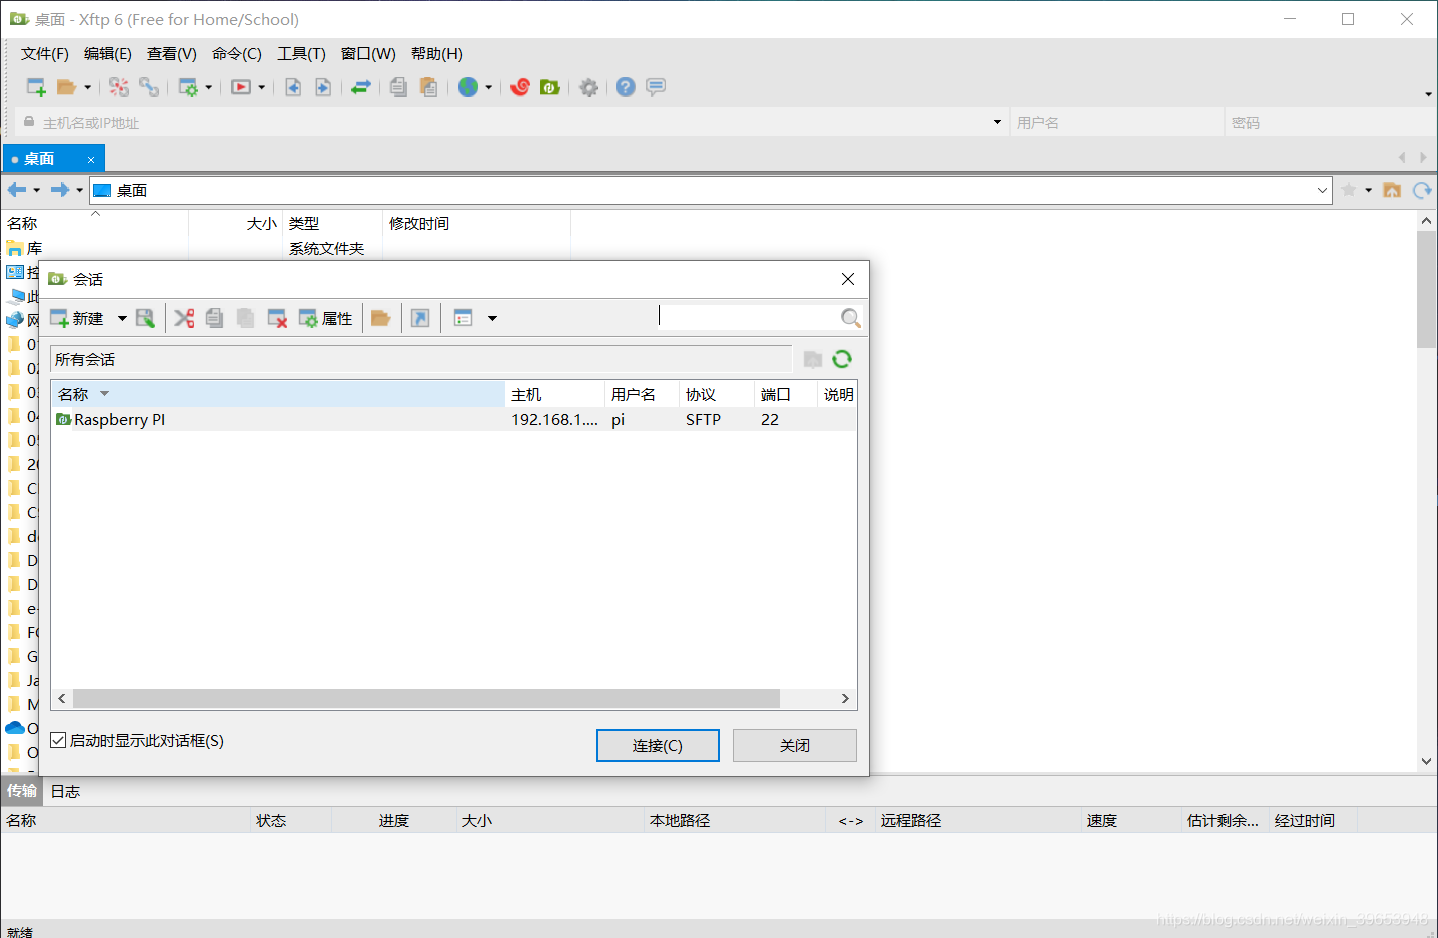Expand the back-arrow history dropdown
The width and height of the screenshot is (1438, 938).
(37, 190)
